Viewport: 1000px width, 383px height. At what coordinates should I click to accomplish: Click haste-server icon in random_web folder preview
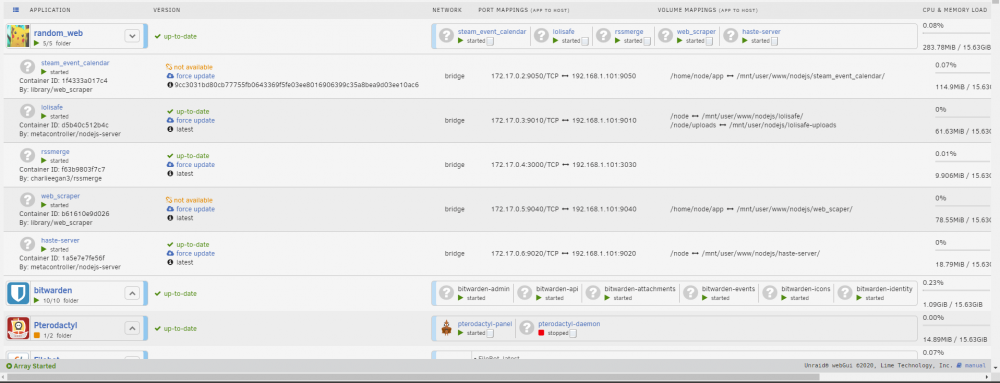click(x=731, y=36)
